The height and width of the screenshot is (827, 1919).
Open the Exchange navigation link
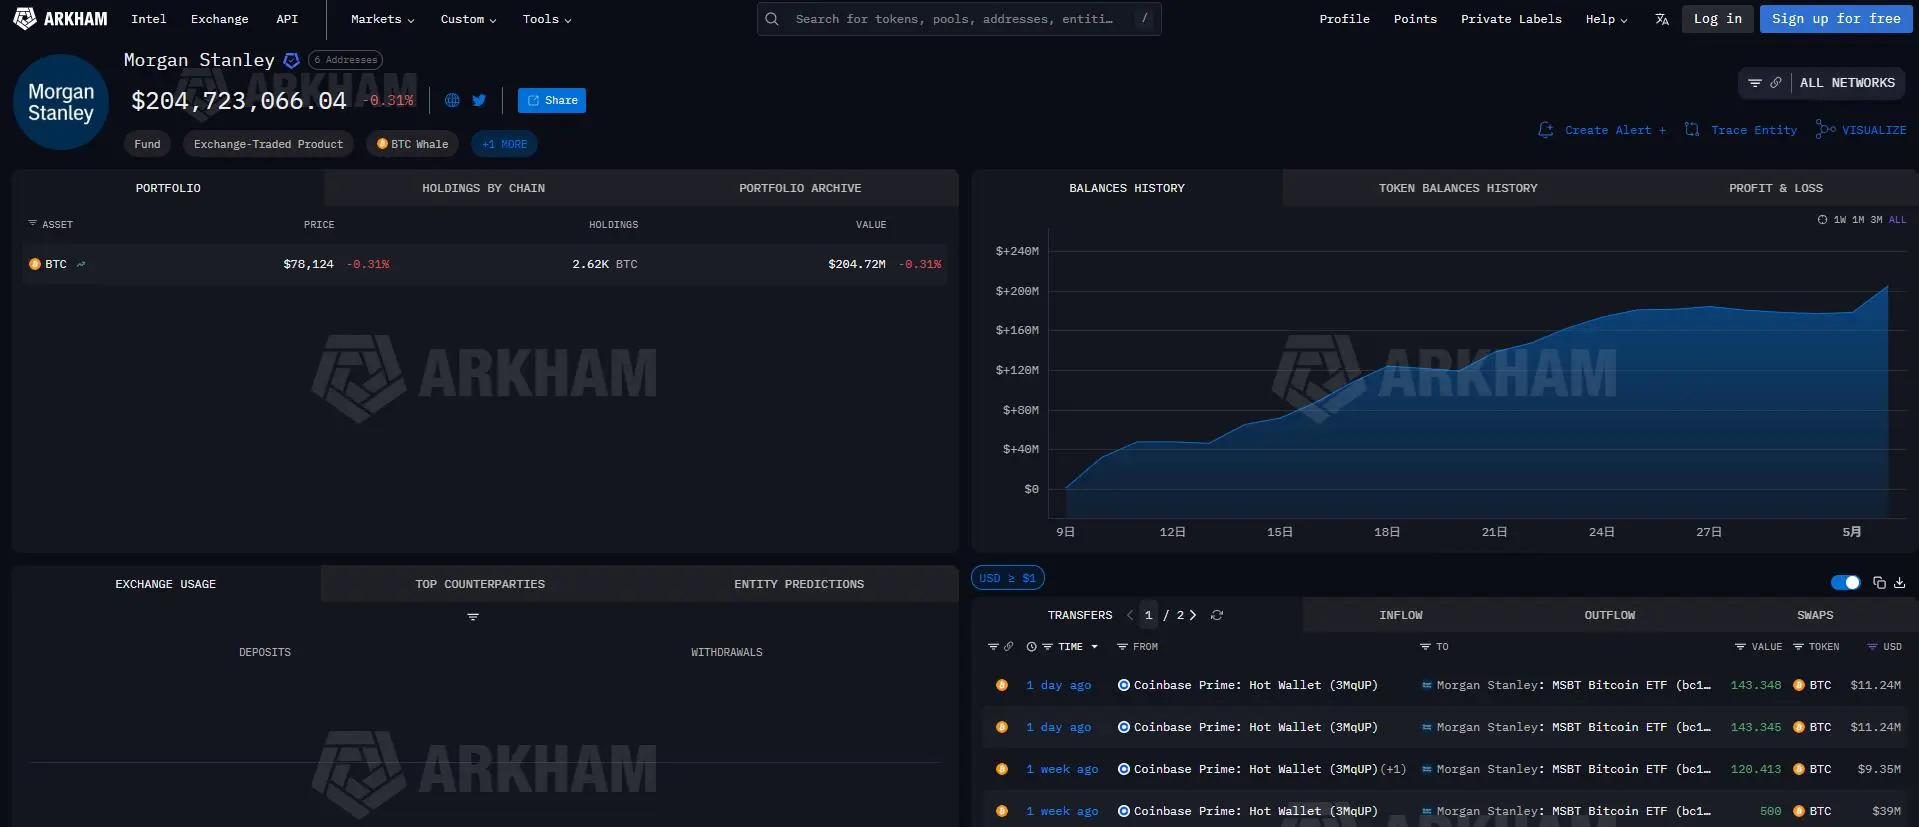point(220,19)
